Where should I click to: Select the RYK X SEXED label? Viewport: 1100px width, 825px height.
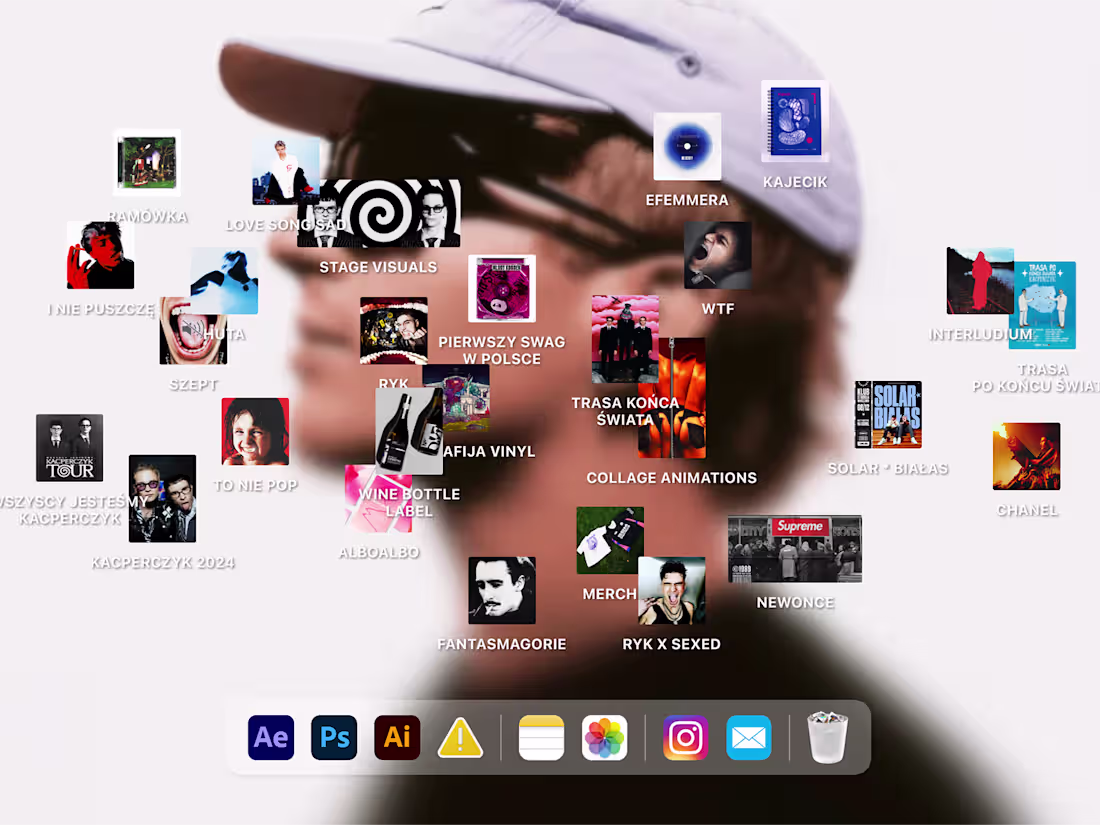(671, 644)
